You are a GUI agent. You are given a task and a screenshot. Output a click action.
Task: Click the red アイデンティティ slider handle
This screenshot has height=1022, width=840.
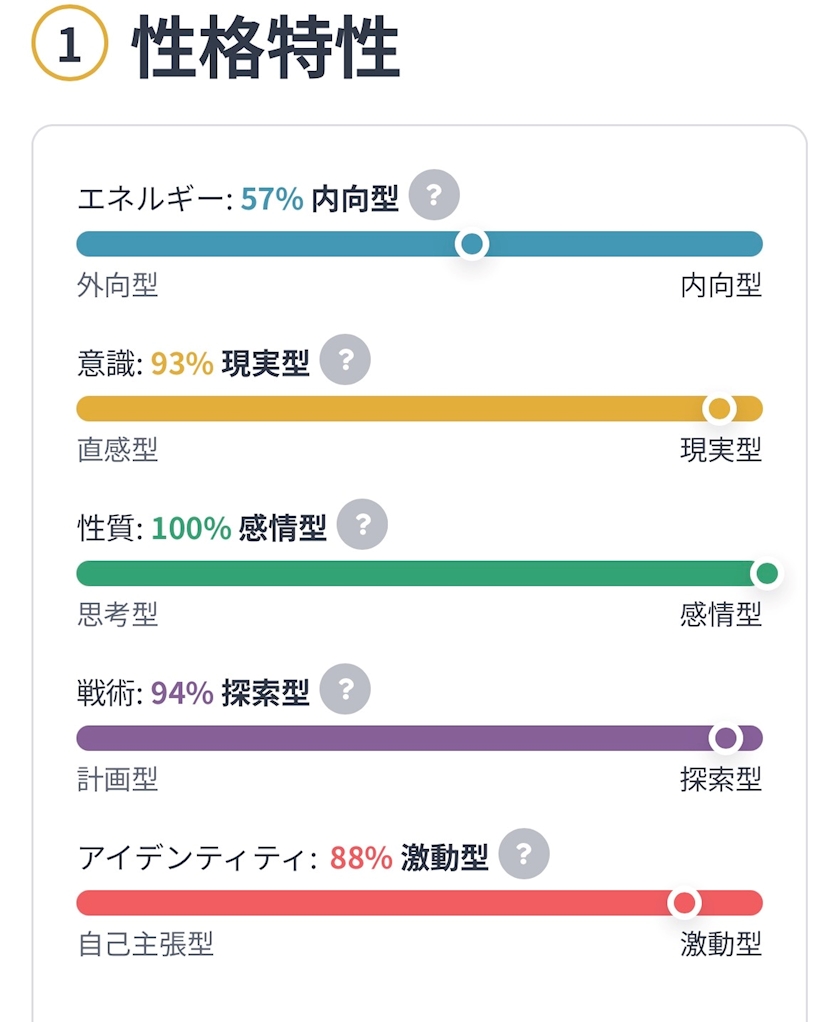(684, 903)
